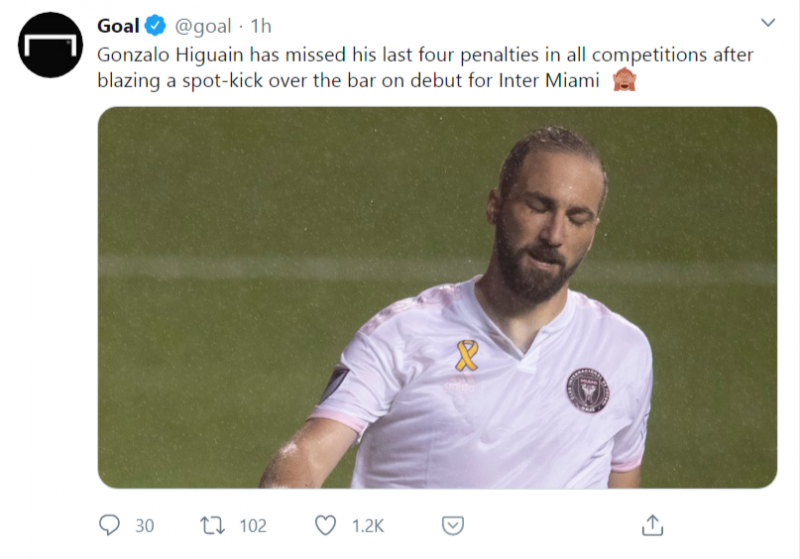Click the blue verified badge

(156, 25)
